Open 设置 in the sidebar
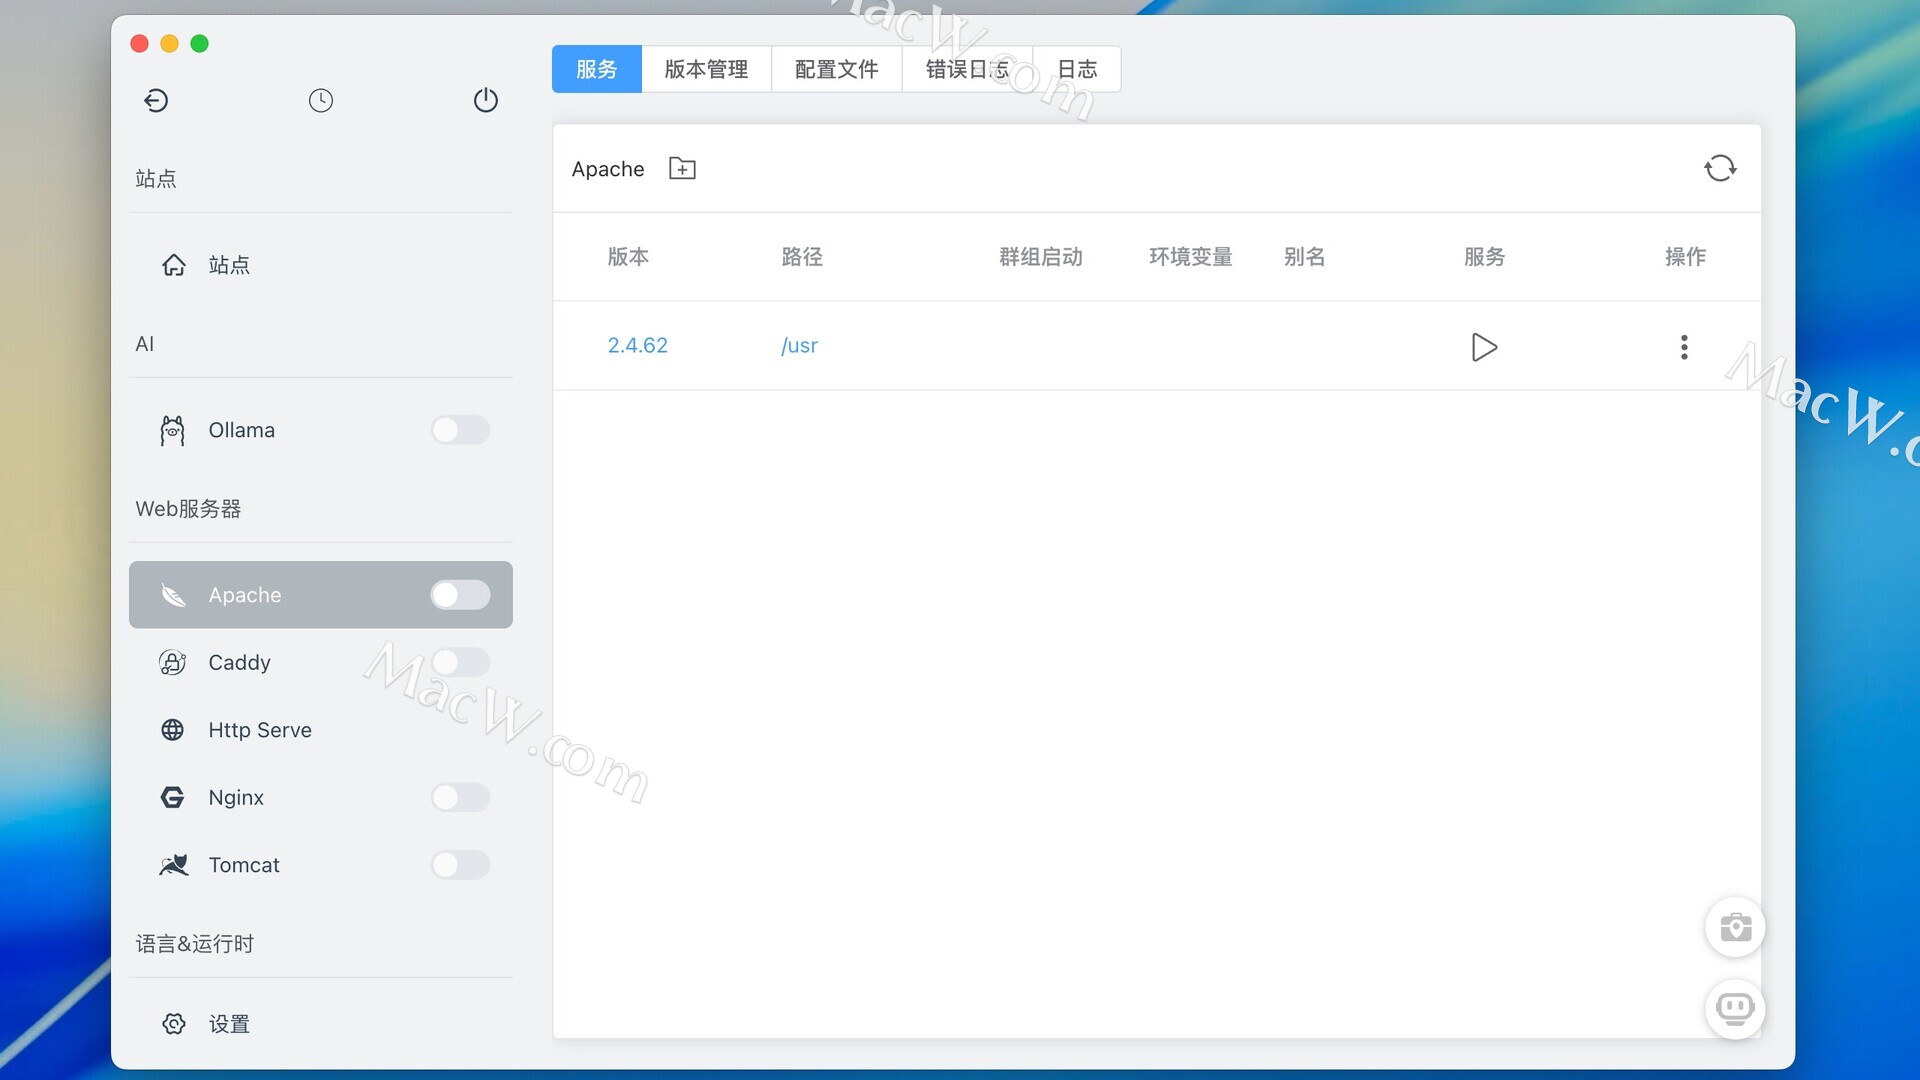Viewport: 1920px width, 1080px height. [321, 1024]
